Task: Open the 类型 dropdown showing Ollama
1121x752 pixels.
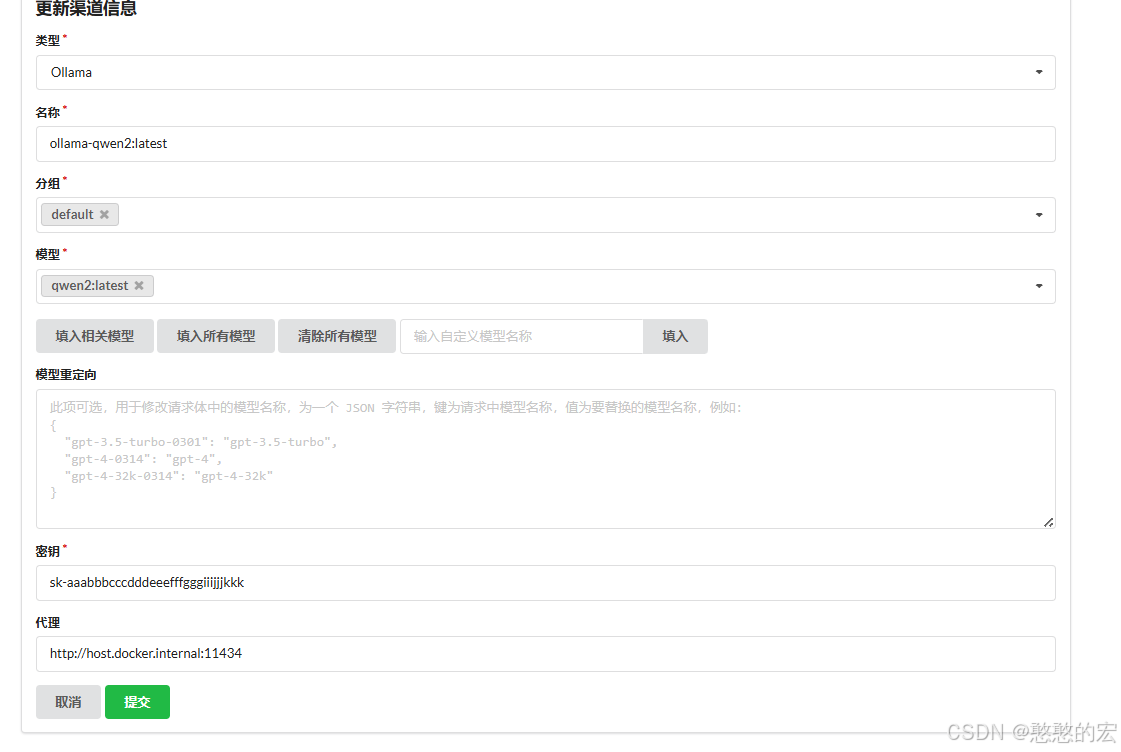Action: pyautogui.click(x=545, y=72)
